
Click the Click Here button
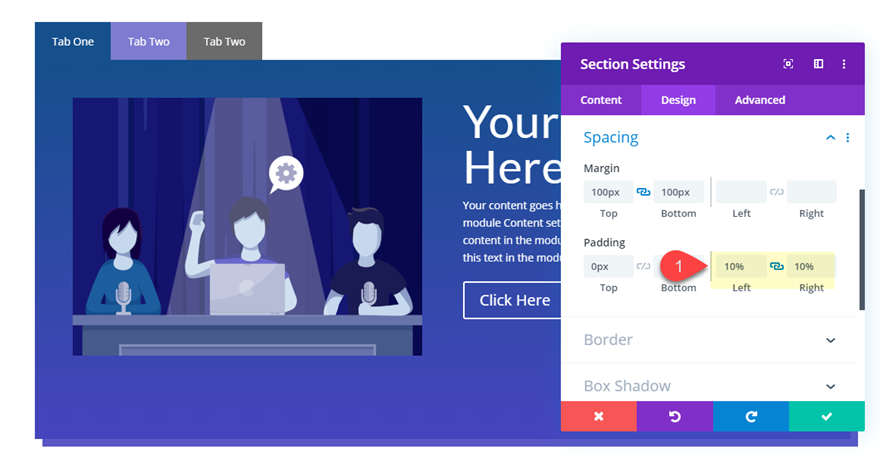click(512, 300)
